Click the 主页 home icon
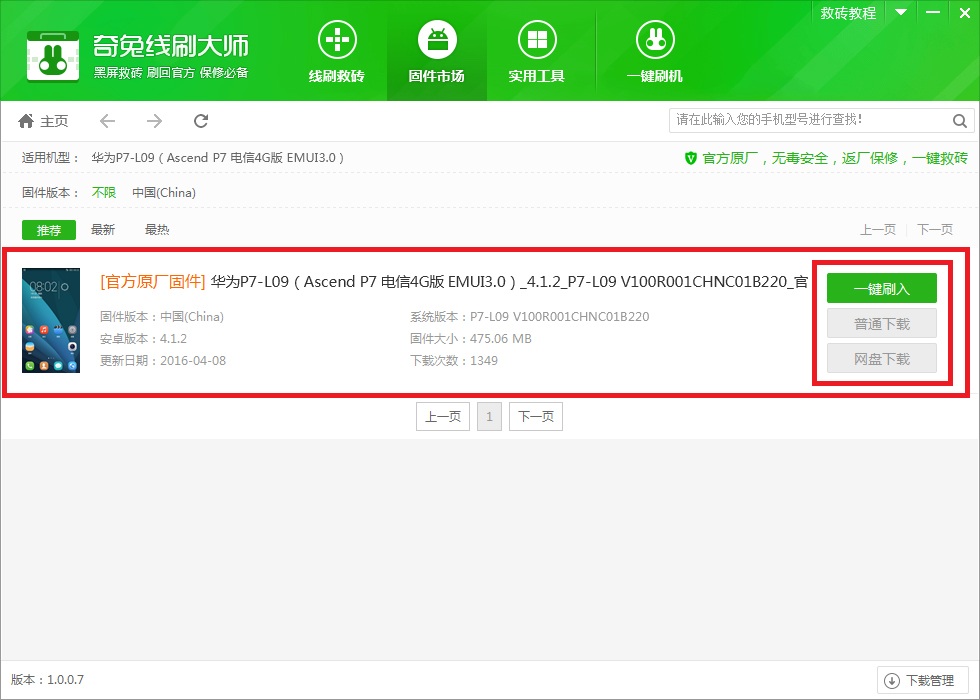Viewport: 980px width, 700px height. (28, 120)
